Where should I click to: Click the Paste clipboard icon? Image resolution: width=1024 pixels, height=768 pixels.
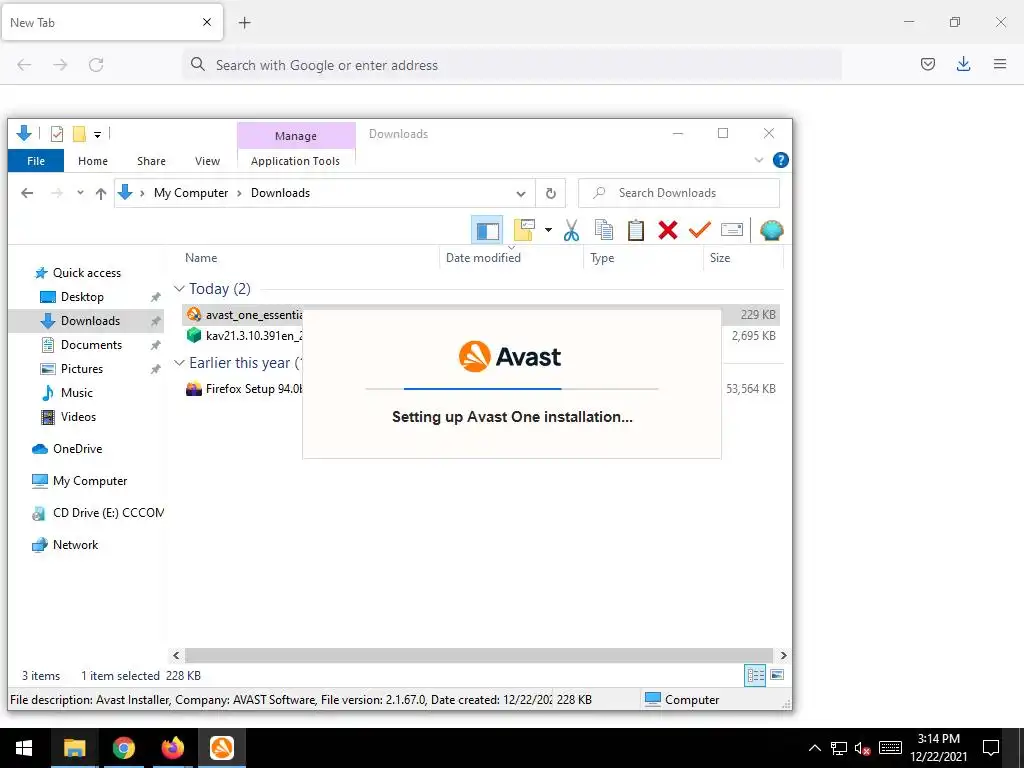coord(636,230)
